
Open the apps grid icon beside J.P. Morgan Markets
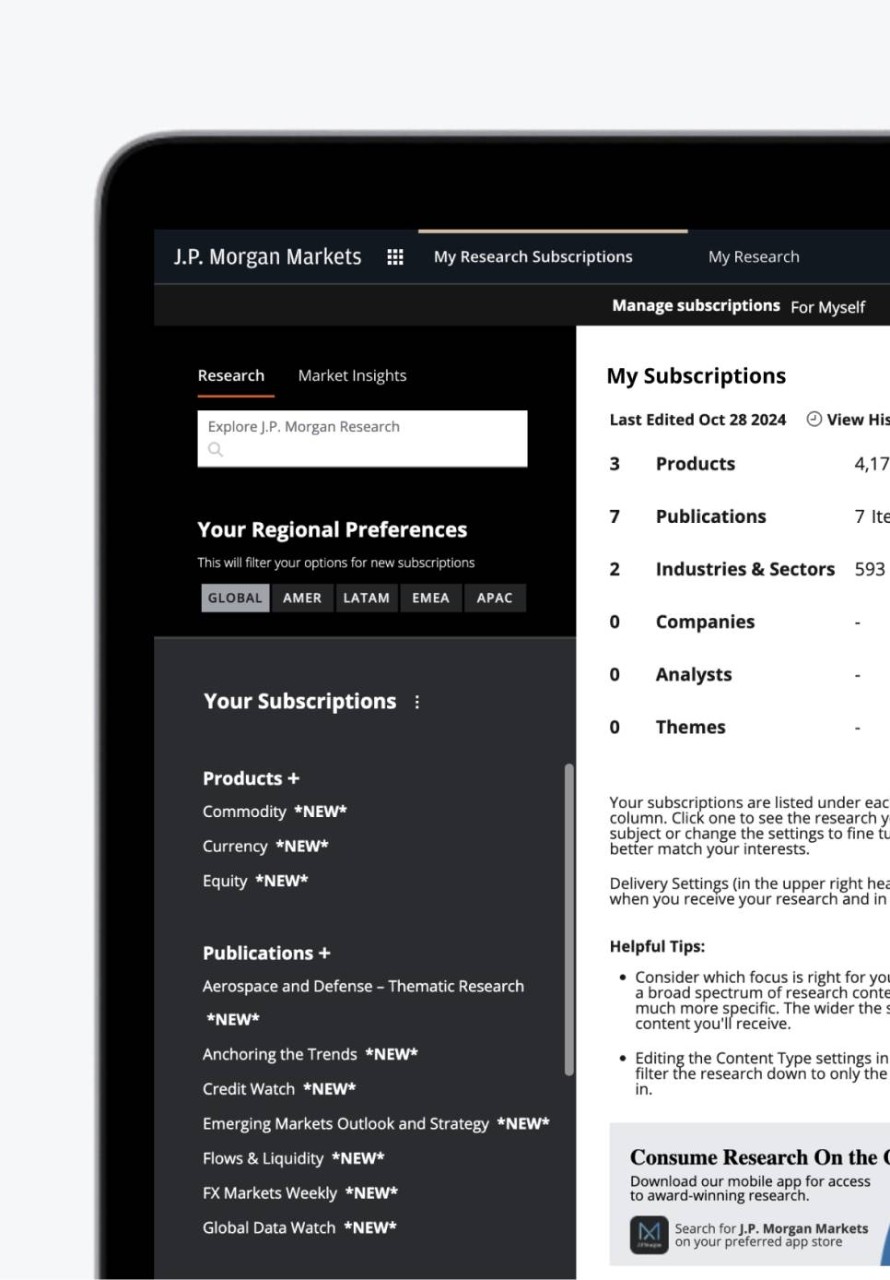click(395, 257)
